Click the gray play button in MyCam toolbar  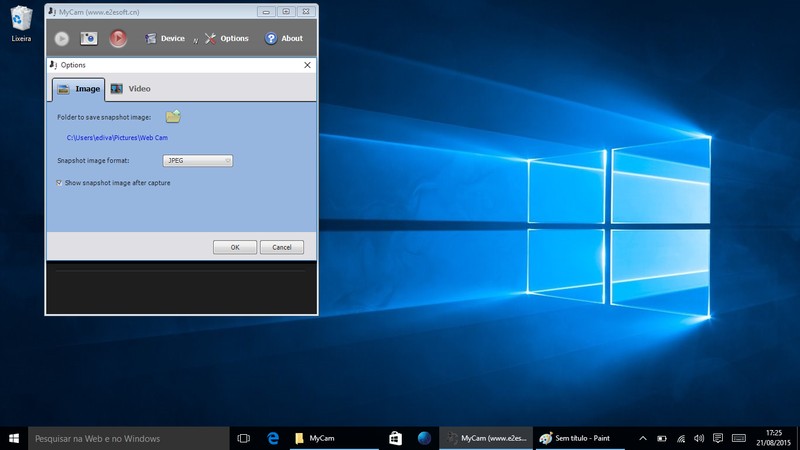click(x=62, y=39)
